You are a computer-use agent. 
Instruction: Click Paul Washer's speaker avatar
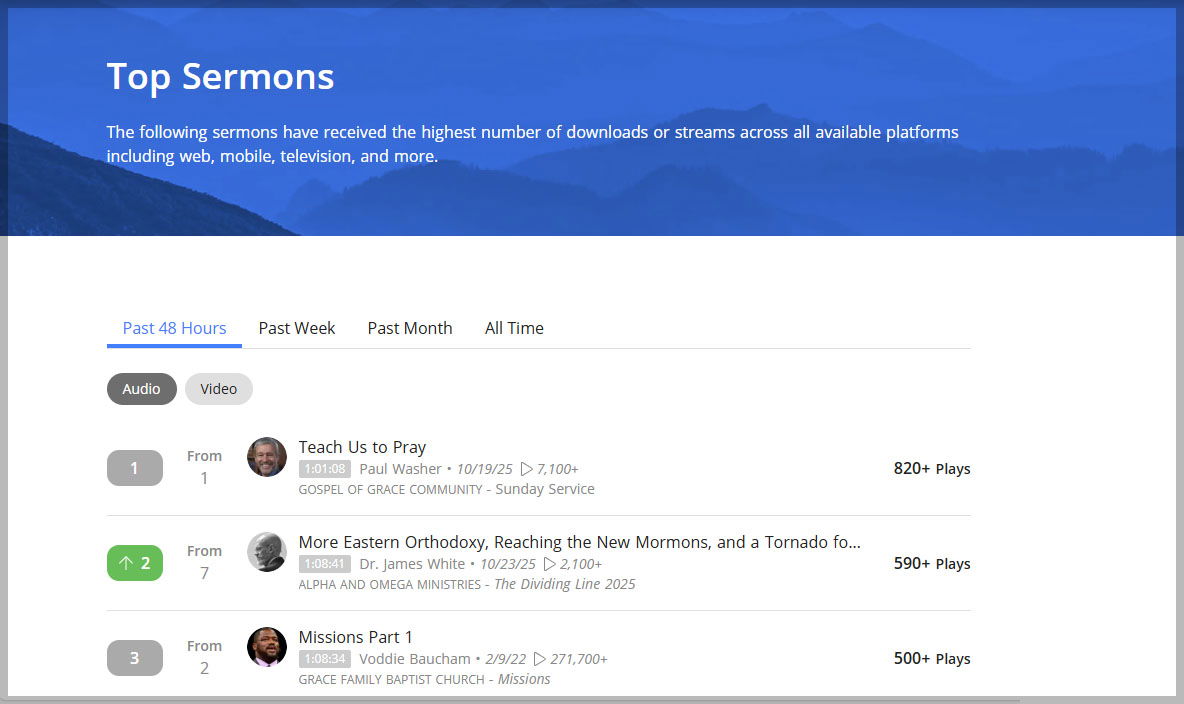[x=267, y=457]
